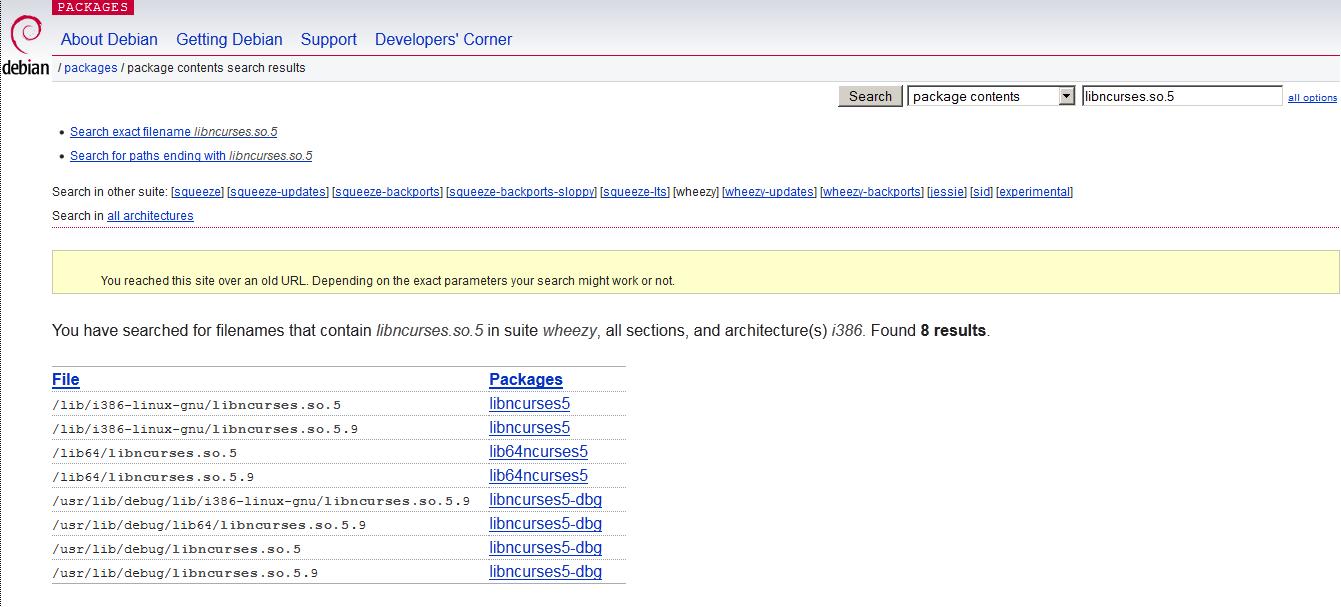Image resolution: width=1341 pixels, height=607 pixels.
Task: Open the package contents dropdown
Action: click(x=991, y=96)
